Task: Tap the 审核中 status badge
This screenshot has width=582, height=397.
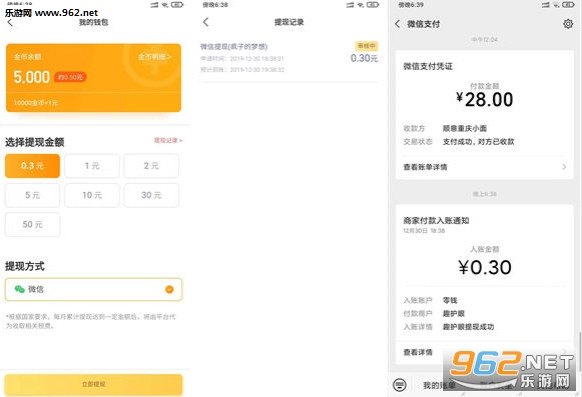Action: pos(366,46)
